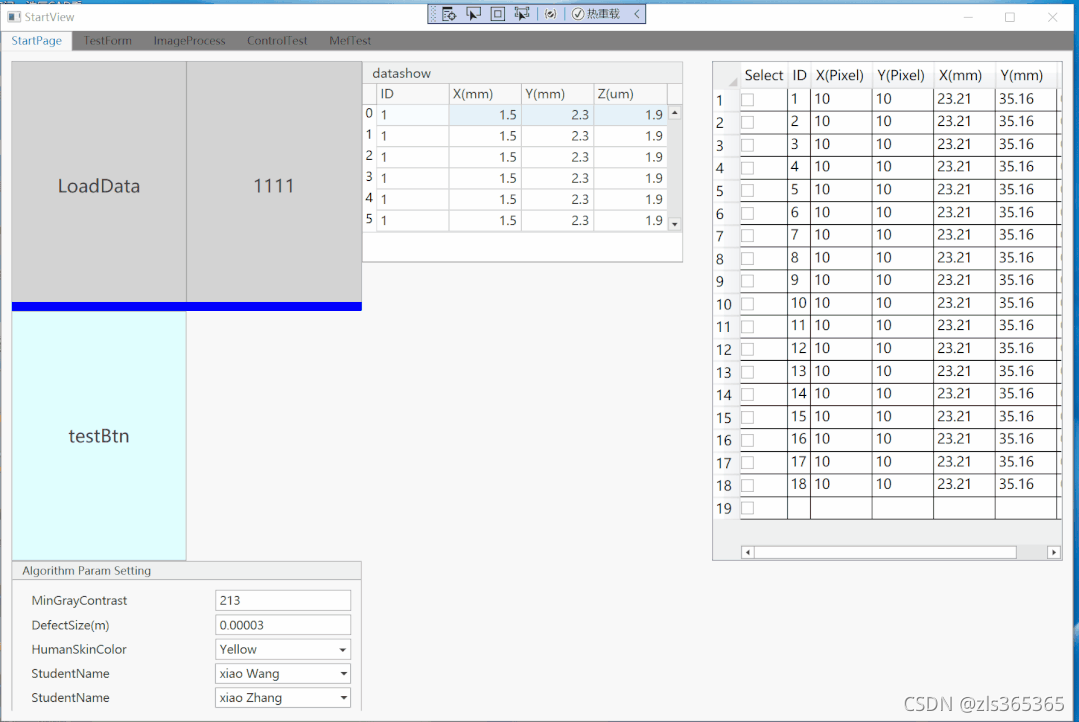Click the datashow group title
This screenshot has height=722, width=1079.
pos(401,73)
